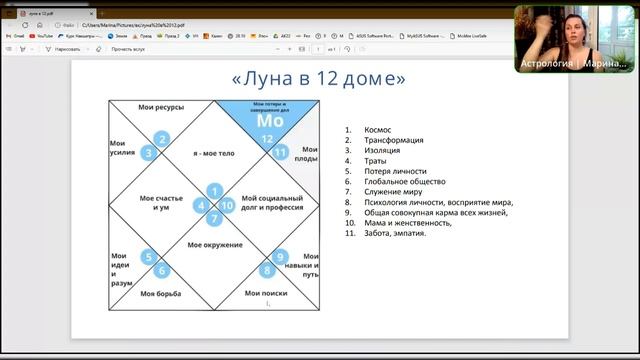Open the 'Курс Накшатры' bookmark
640x360 pixels.
(80, 36)
